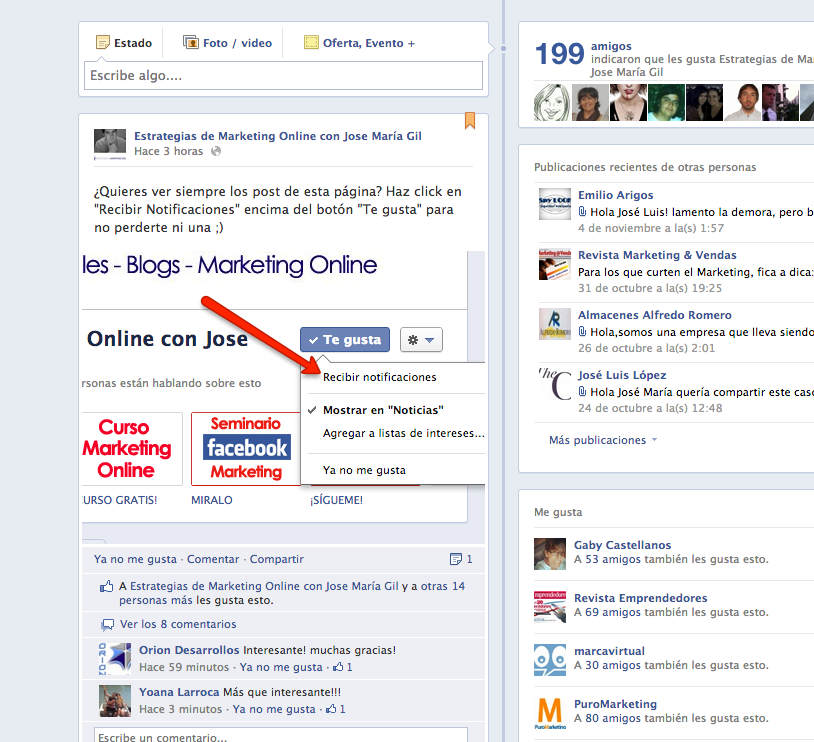
Task: Open the 'Hace 3 horas' post timestamp
Action: click(168, 151)
